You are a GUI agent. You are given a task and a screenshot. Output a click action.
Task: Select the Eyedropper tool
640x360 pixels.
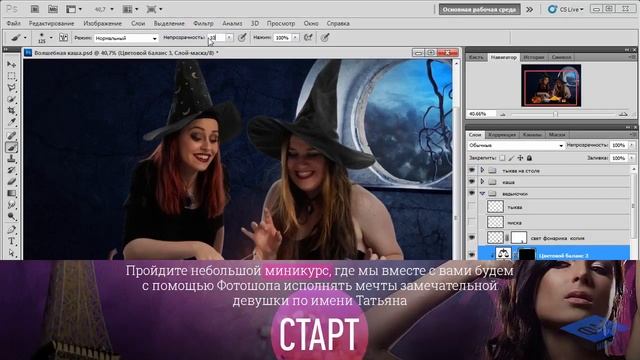pyautogui.click(x=11, y=122)
